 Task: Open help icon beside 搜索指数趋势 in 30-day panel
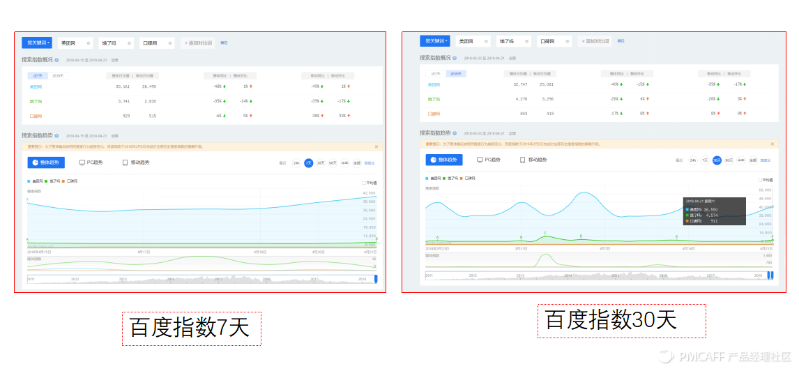pos(455,133)
